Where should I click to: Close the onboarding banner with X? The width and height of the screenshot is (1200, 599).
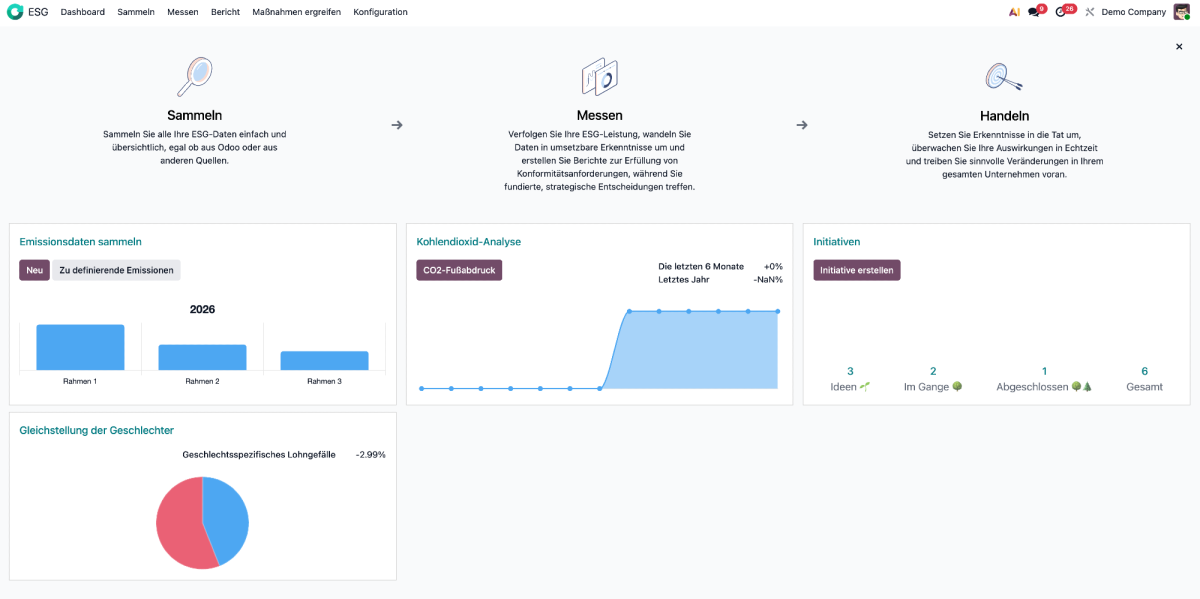tap(1179, 46)
